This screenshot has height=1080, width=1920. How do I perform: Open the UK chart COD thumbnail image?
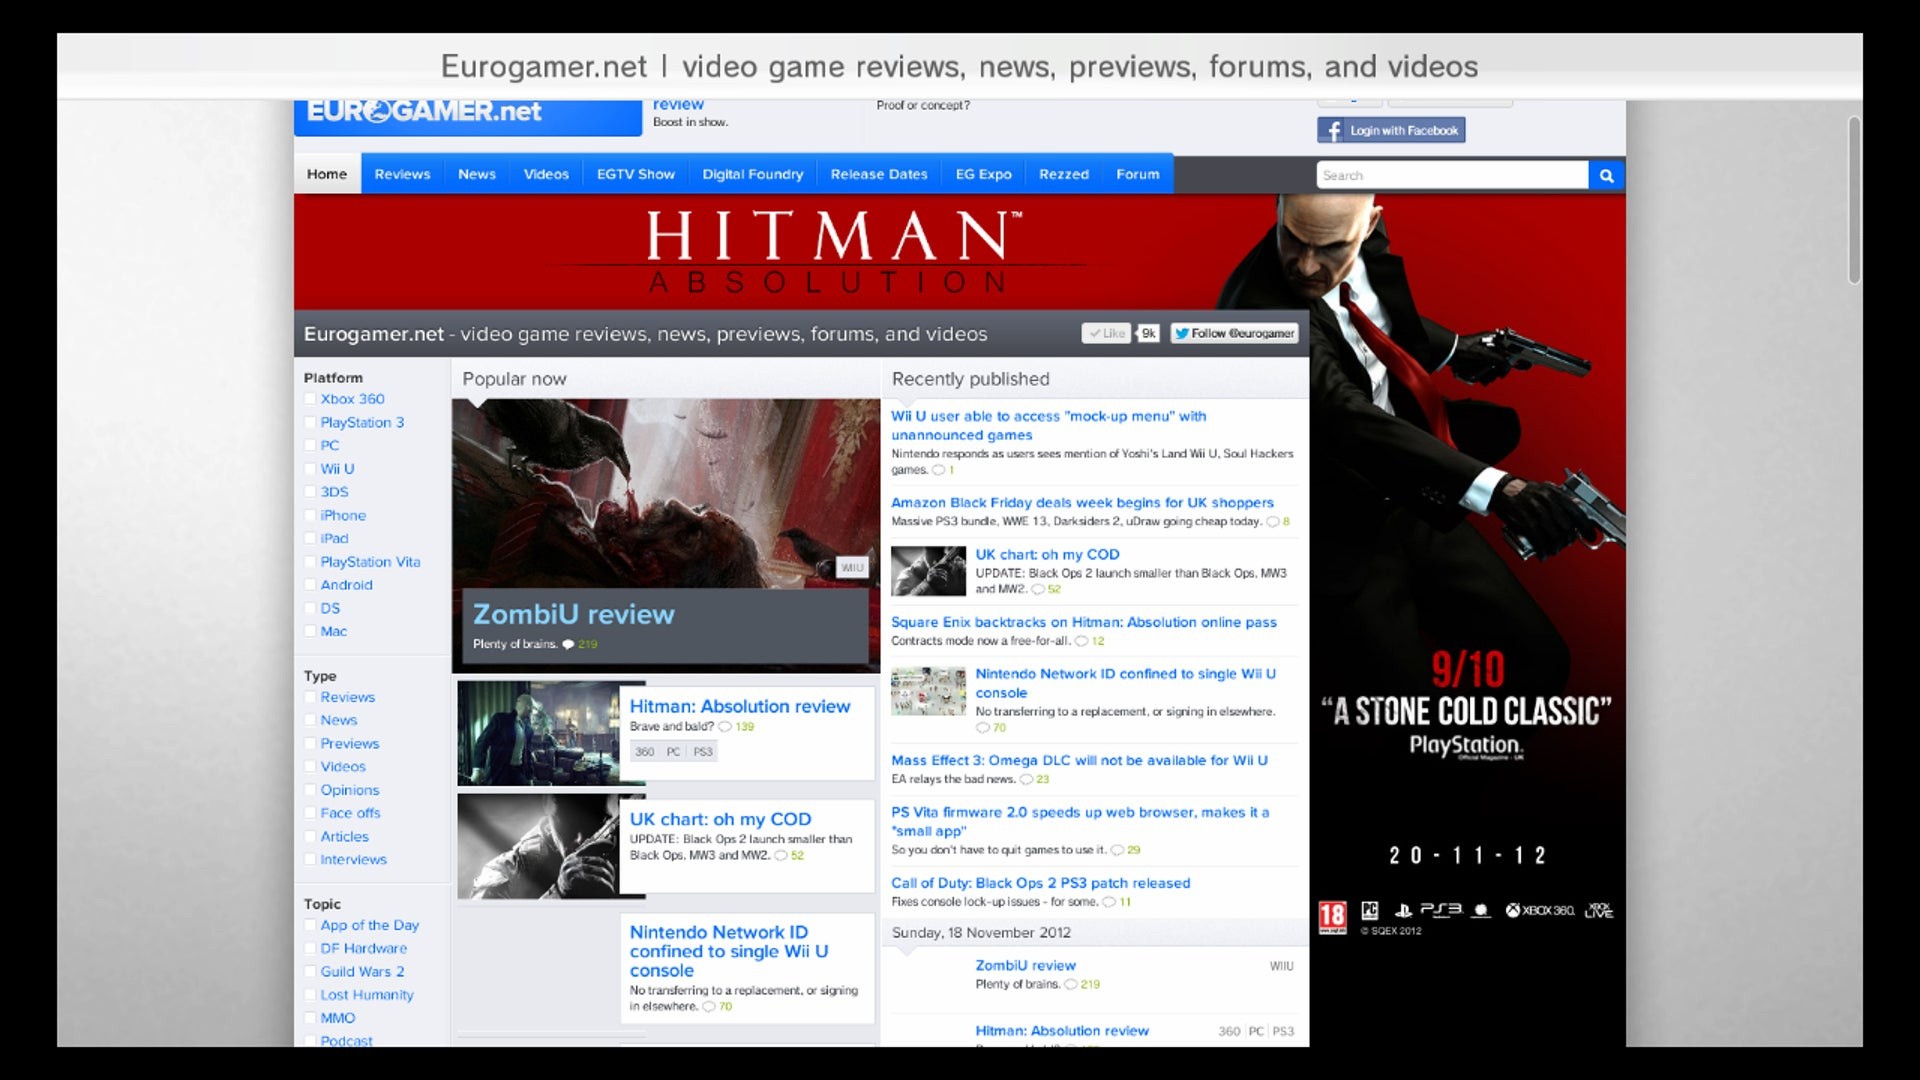point(538,846)
